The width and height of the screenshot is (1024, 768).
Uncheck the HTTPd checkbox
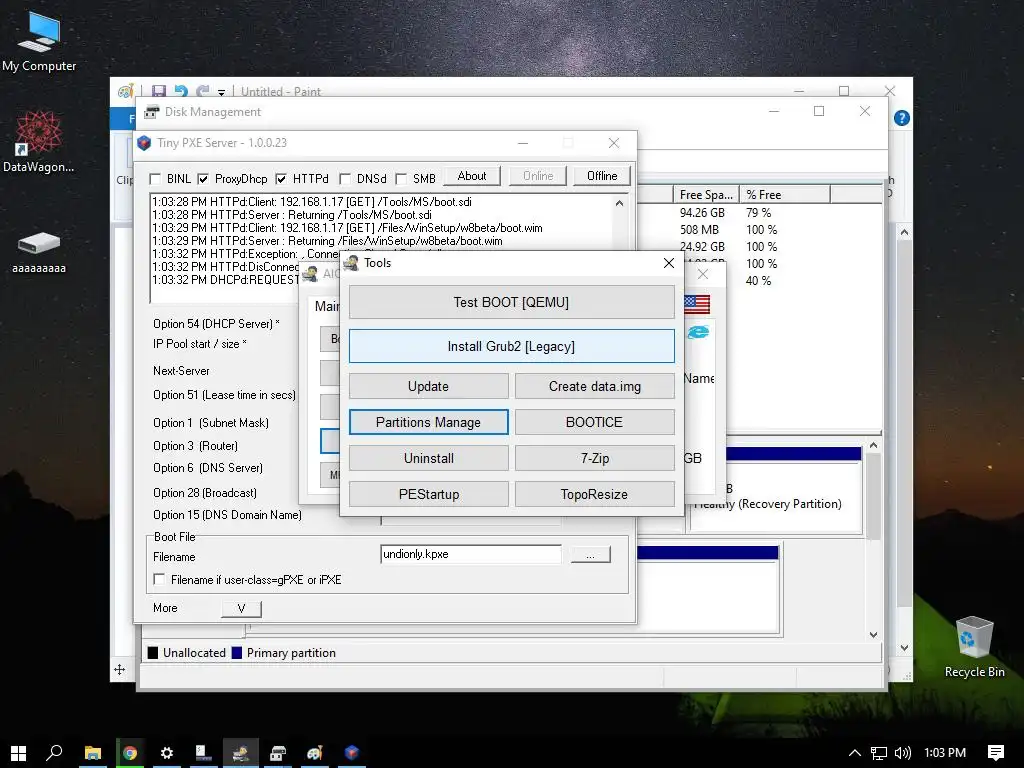[x=281, y=179]
